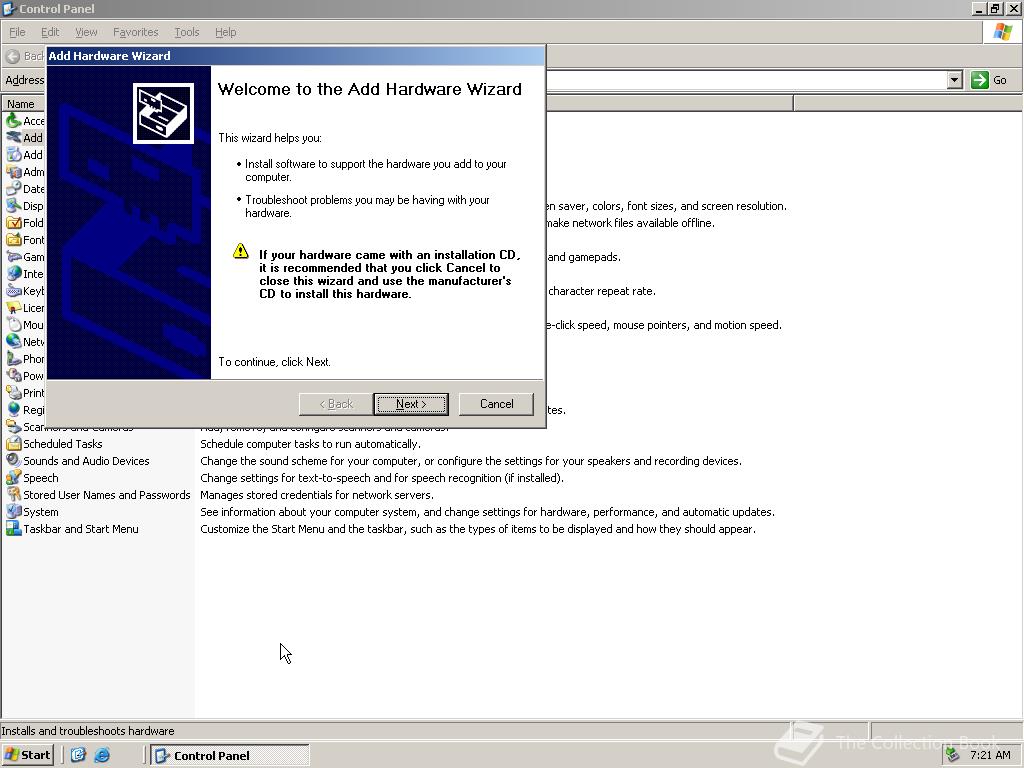Select the Licensing icon
This screenshot has height=768, width=1024.
click(14, 307)
